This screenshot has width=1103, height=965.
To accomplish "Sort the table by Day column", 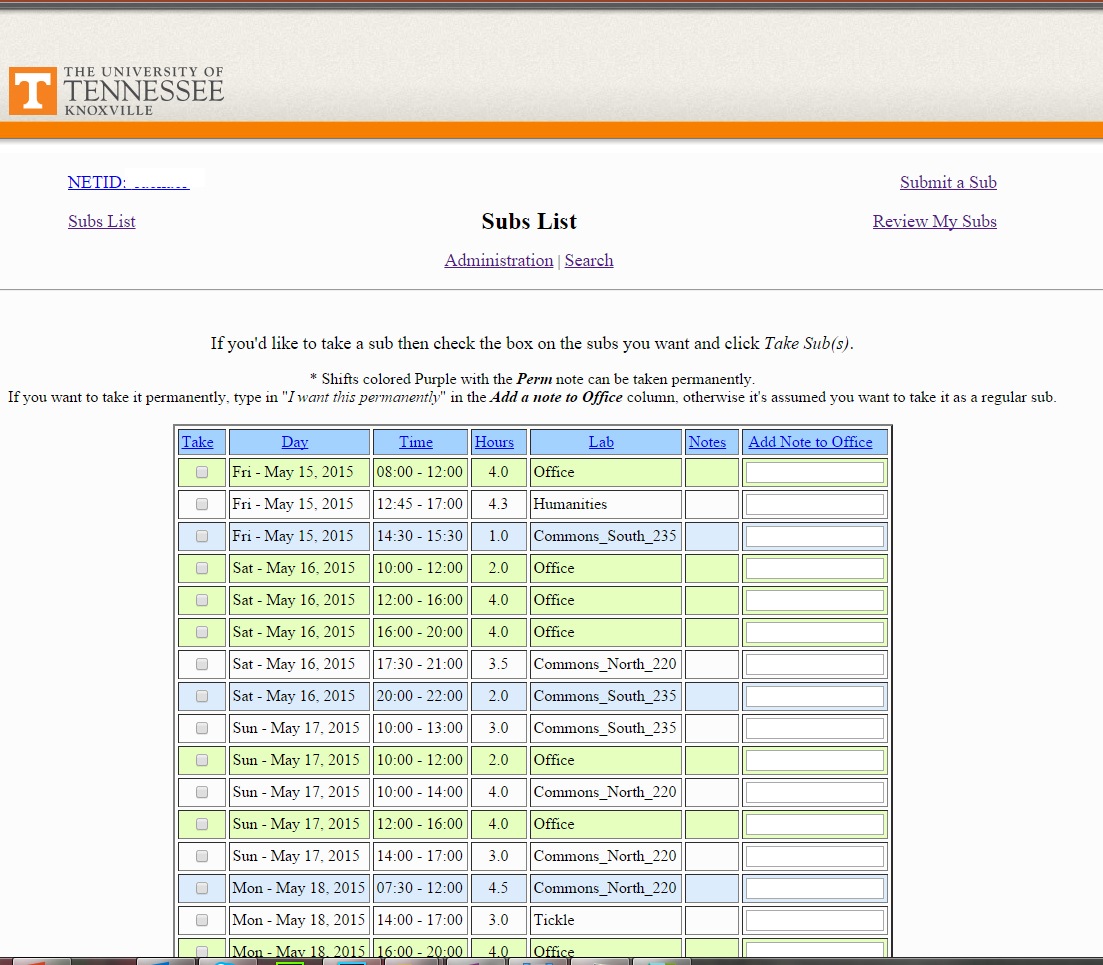I will [295, 442].
